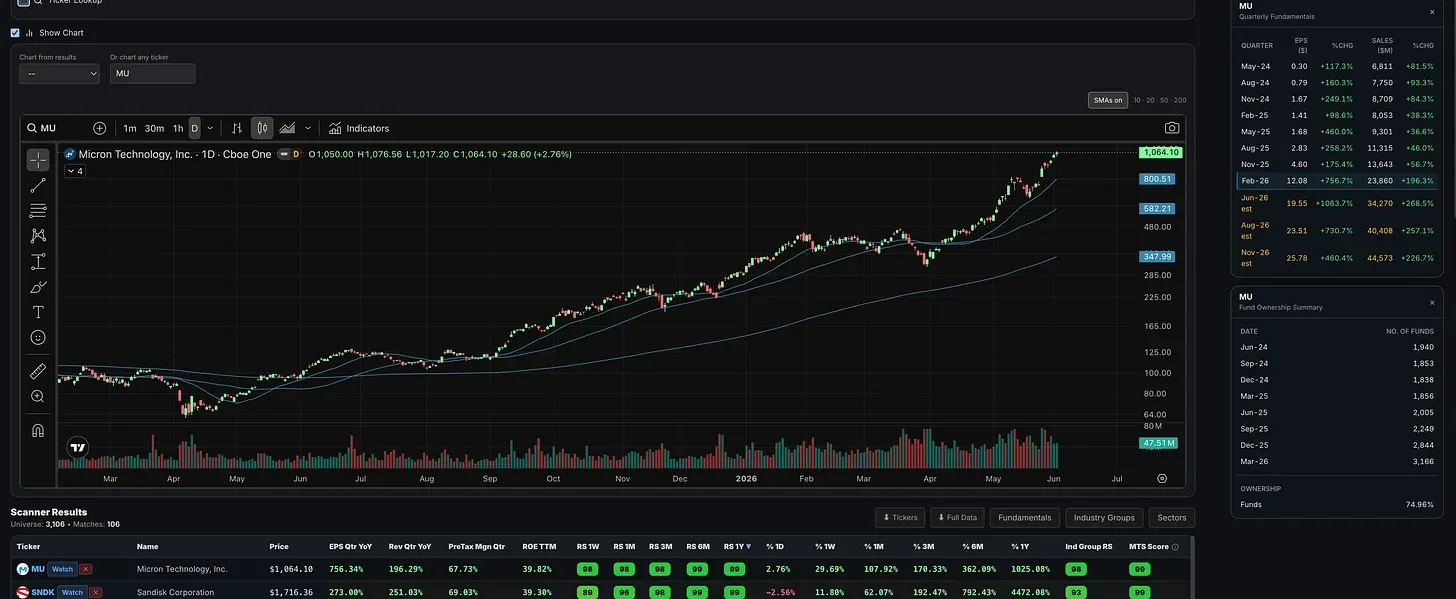Select the XABCD pattern tool
Image resolution: width=1456 pixels, height=599 pixels.
[38, 236]
